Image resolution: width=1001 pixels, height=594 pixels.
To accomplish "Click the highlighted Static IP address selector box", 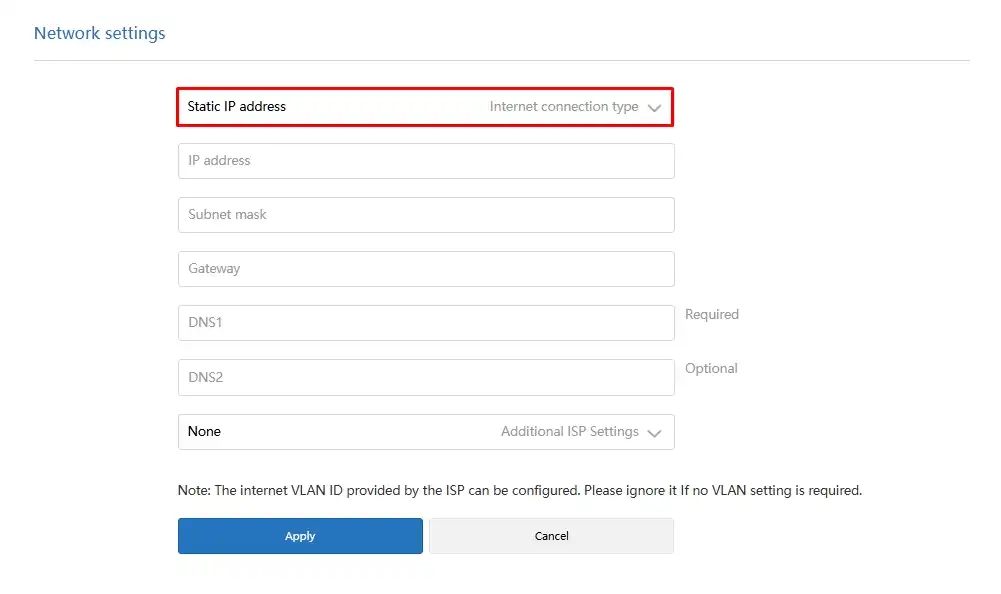I will tap(425, 107).
